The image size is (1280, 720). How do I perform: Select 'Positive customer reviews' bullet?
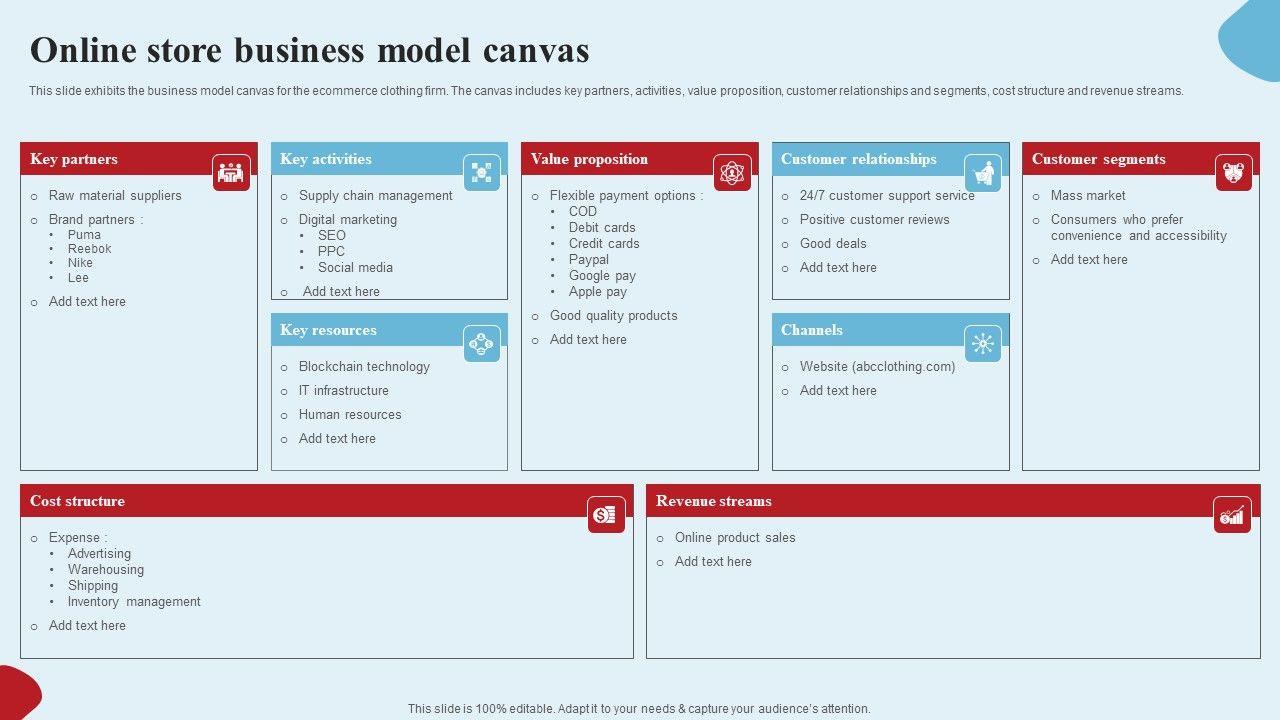[x=875, y=220]
